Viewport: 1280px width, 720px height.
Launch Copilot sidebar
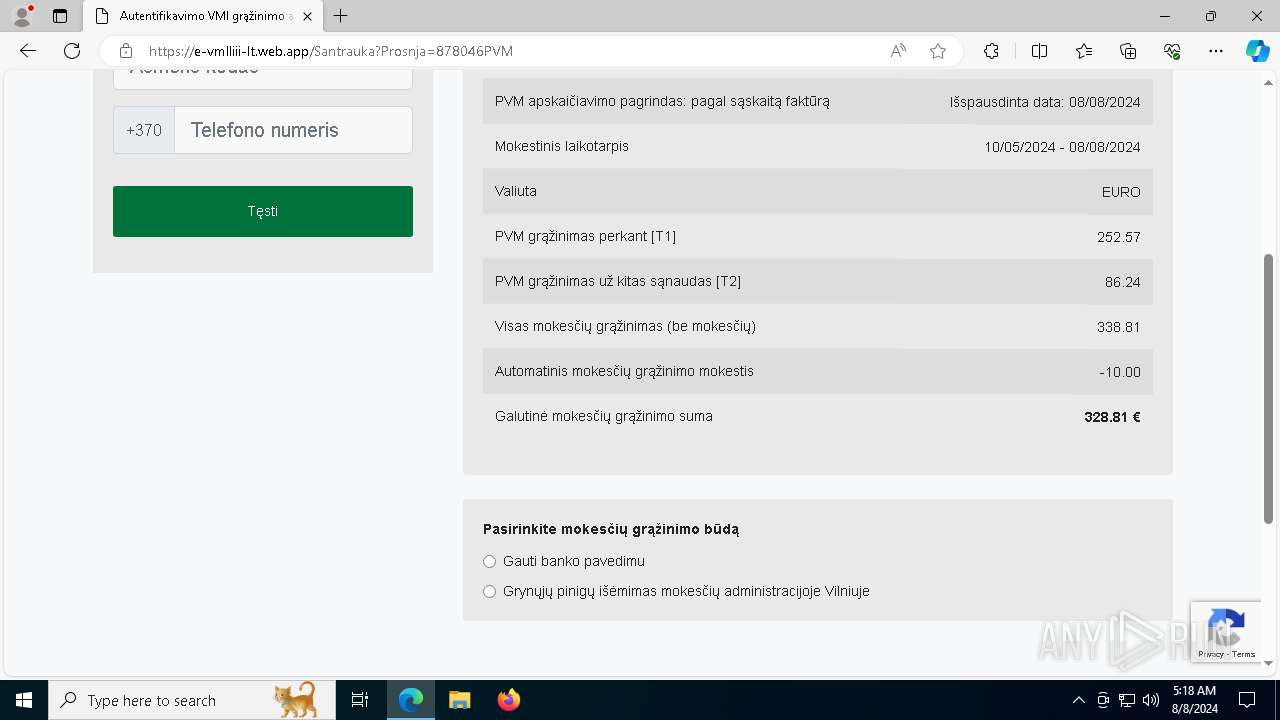[1257, 51]
